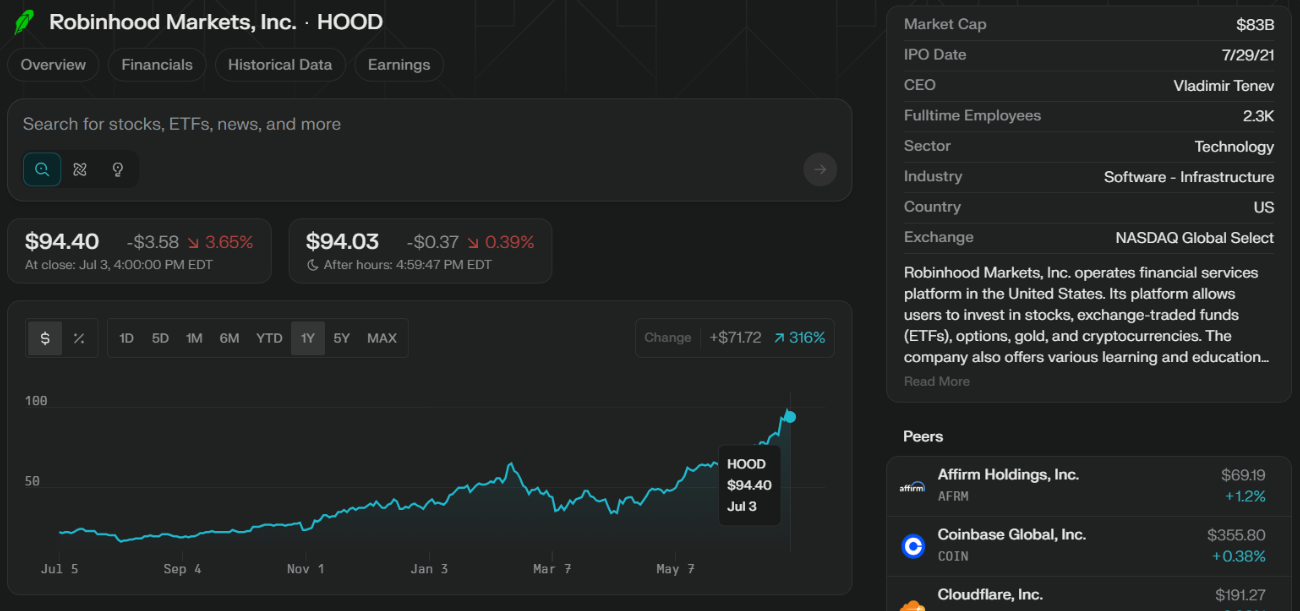The height and width of the screenshot is (611, 1300).
Task: Click CEO name Vladimir Tenev
Action: 1224,86
